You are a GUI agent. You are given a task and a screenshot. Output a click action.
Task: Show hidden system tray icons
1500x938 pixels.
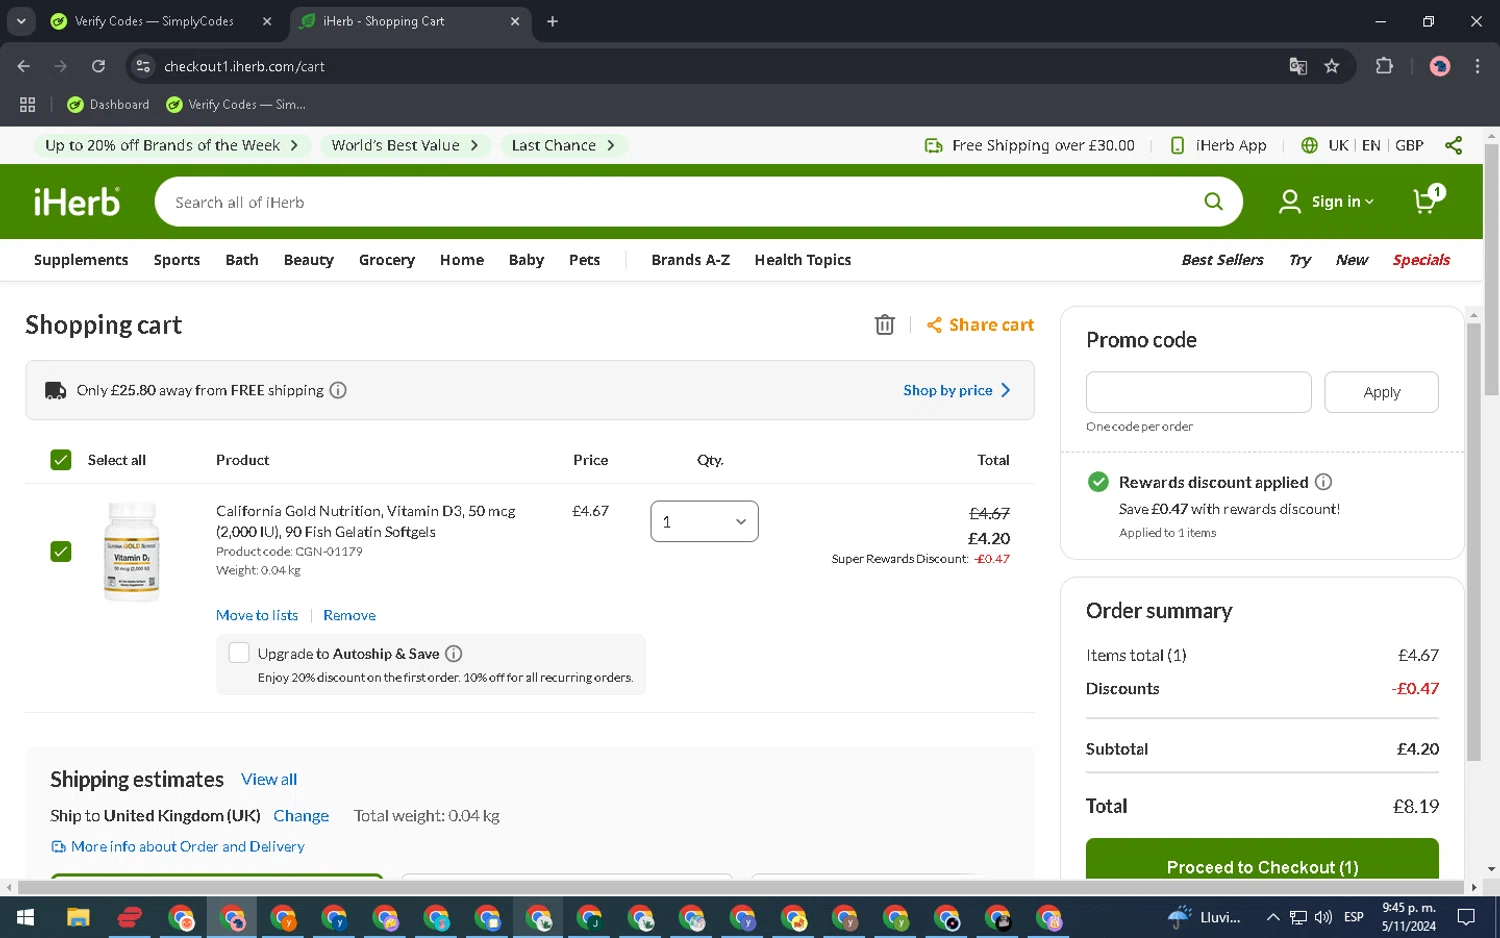point(1273,917)
